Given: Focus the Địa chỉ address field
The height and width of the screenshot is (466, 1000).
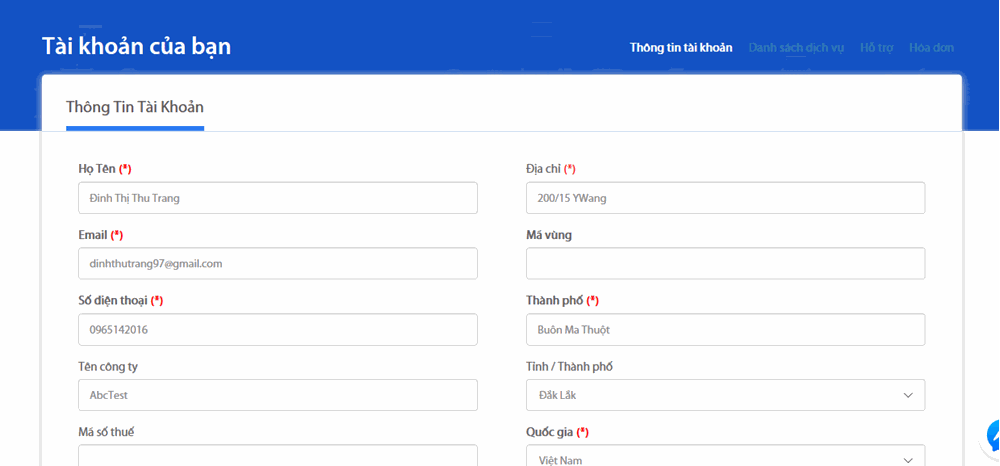Looking at the screenshot, I should point(724,198).
